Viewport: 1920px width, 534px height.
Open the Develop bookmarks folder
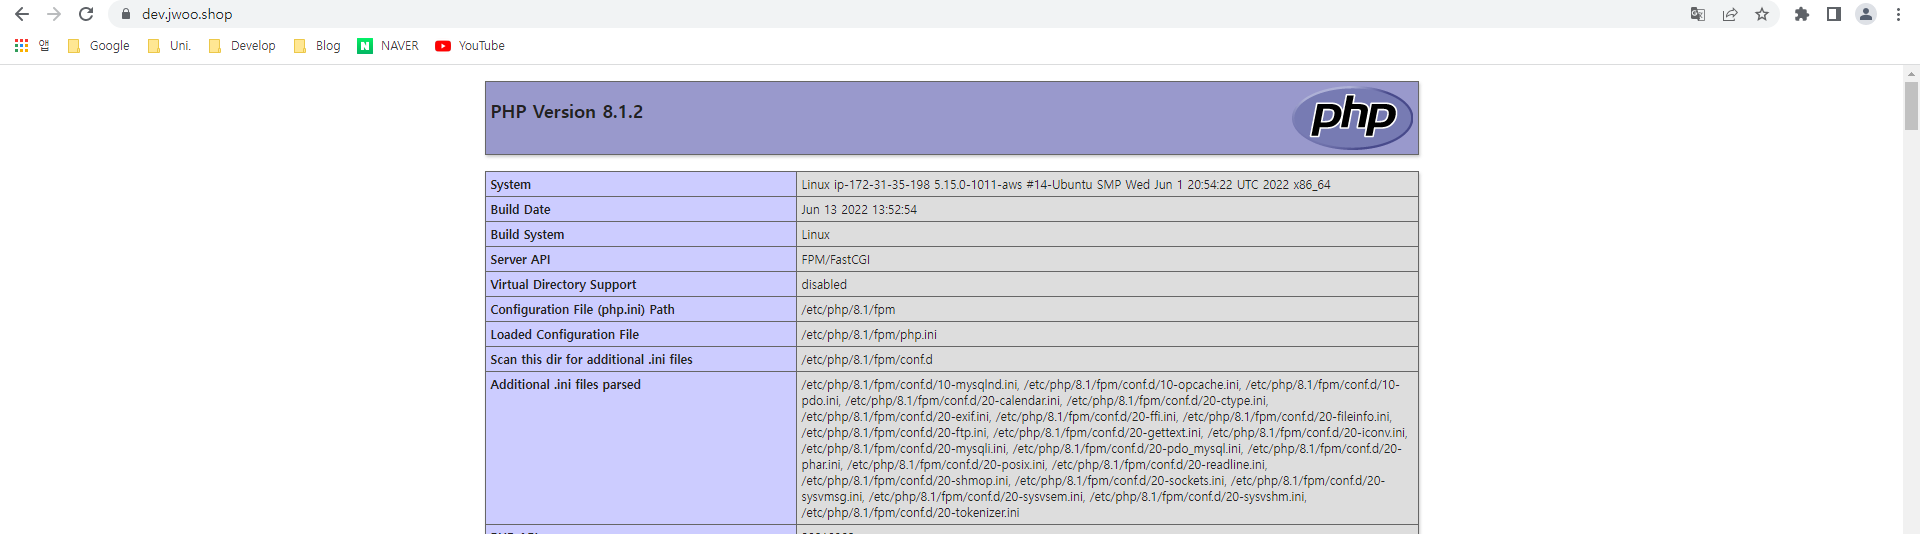click(242, 45)
